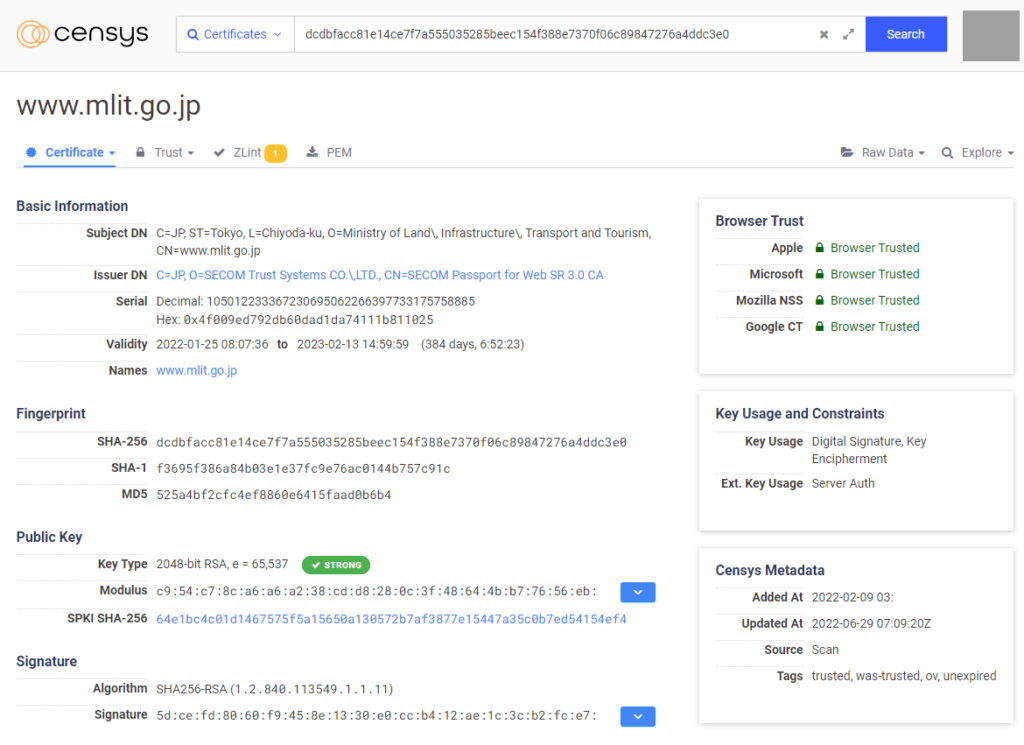Click the validity start date 2022-01-25 08:07:36
The height and width of the screenshot is (745, 1024).
pyautogui.click(x=212, y=344)
